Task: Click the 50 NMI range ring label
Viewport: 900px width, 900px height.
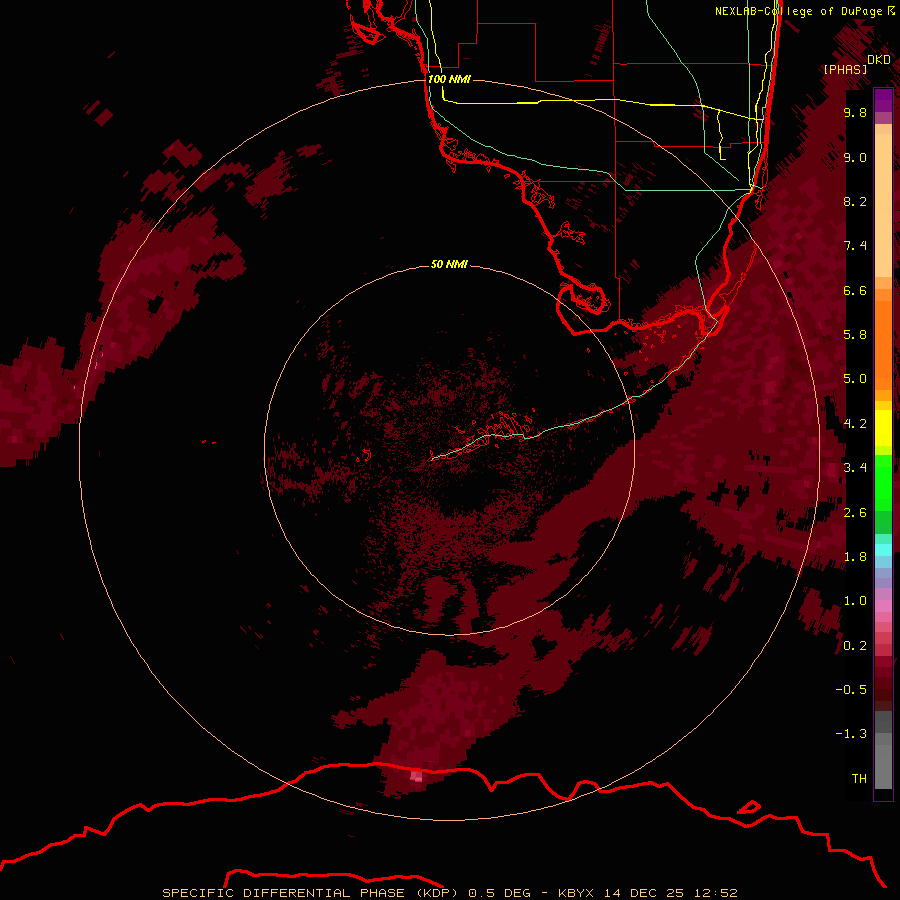Action: point(449,264)
